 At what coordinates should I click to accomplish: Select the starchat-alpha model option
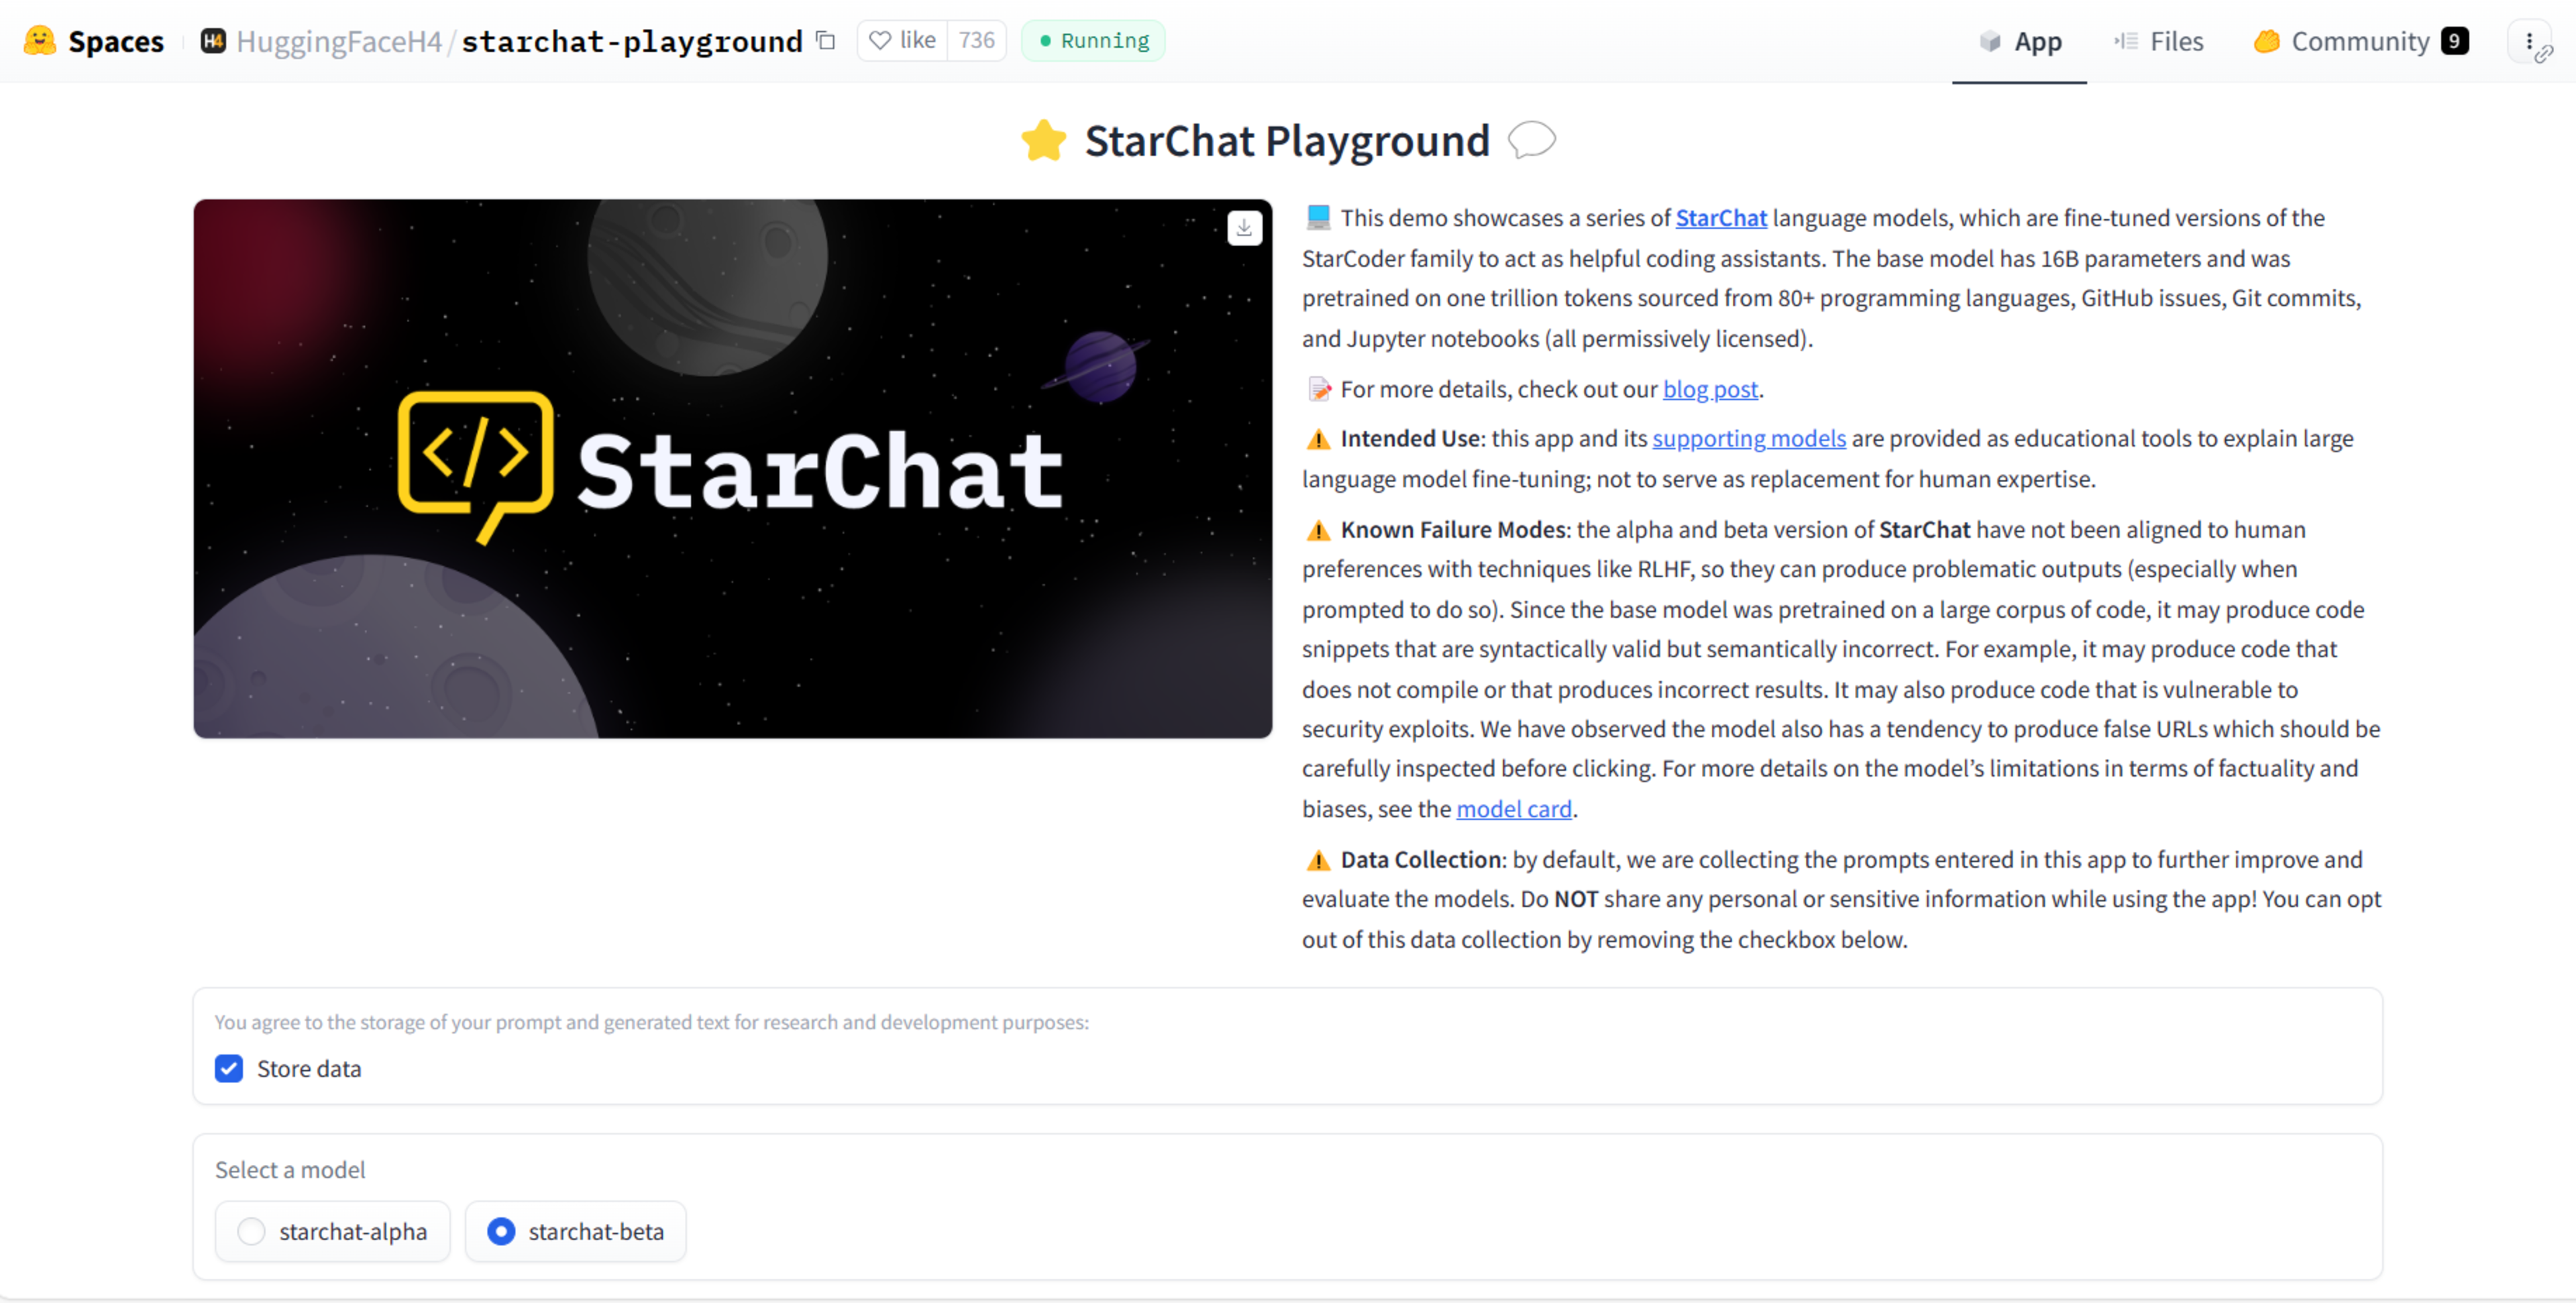251,1231
